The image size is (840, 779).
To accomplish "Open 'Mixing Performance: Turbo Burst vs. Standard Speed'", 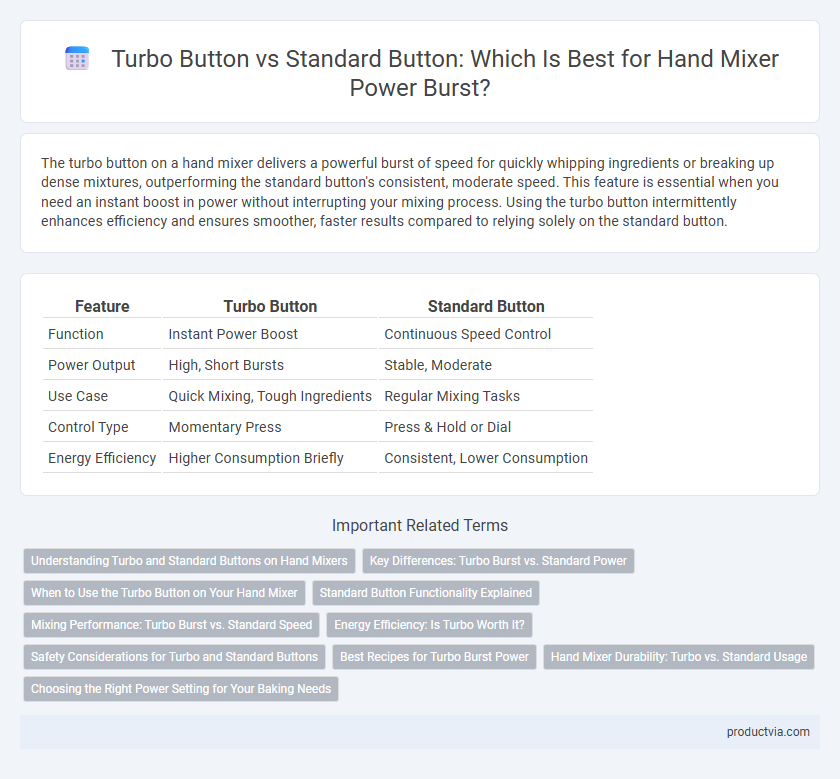I will (171, 625).
